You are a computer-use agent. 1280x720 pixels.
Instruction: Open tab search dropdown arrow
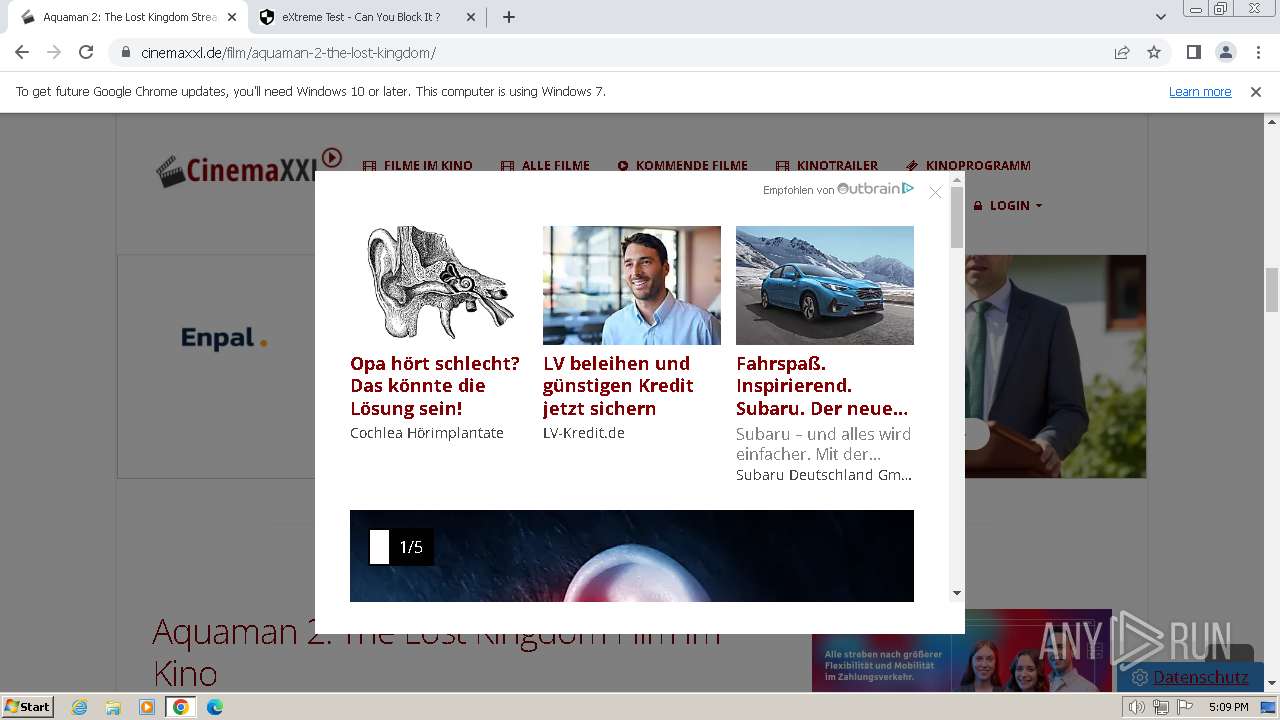1161,17
